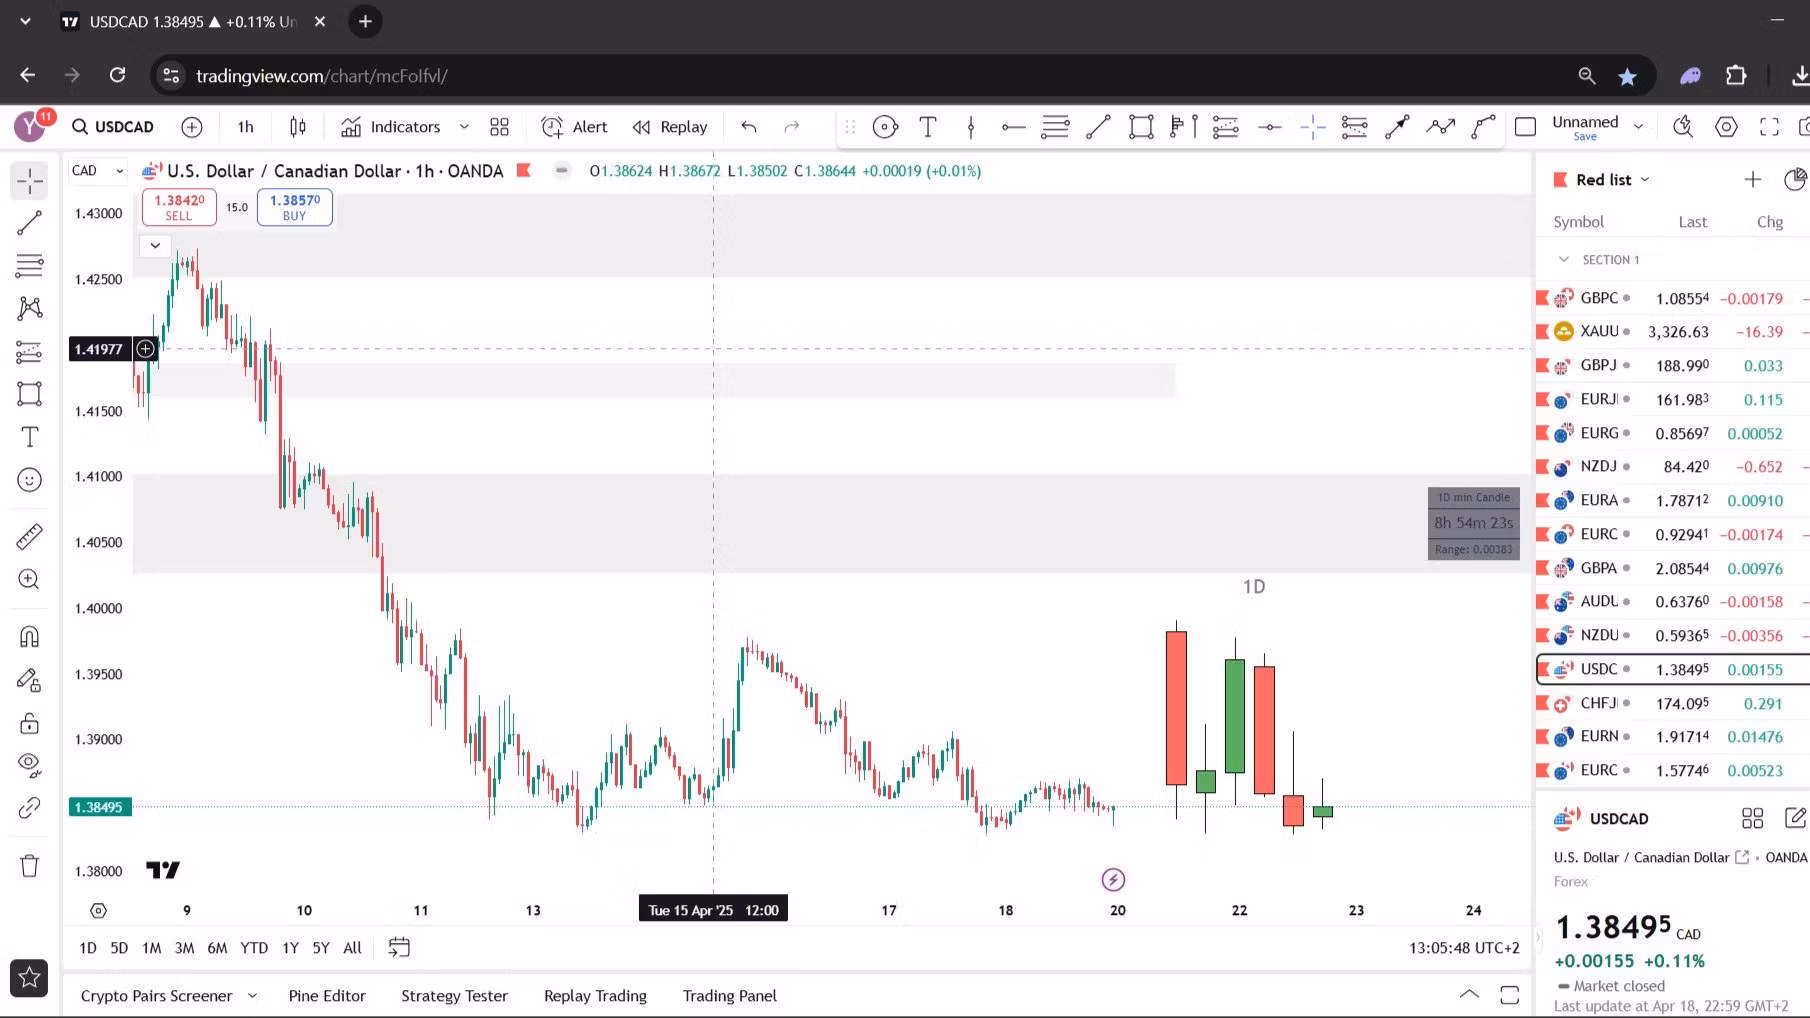Click the BUY 1.38570 button

pos(295,207)
